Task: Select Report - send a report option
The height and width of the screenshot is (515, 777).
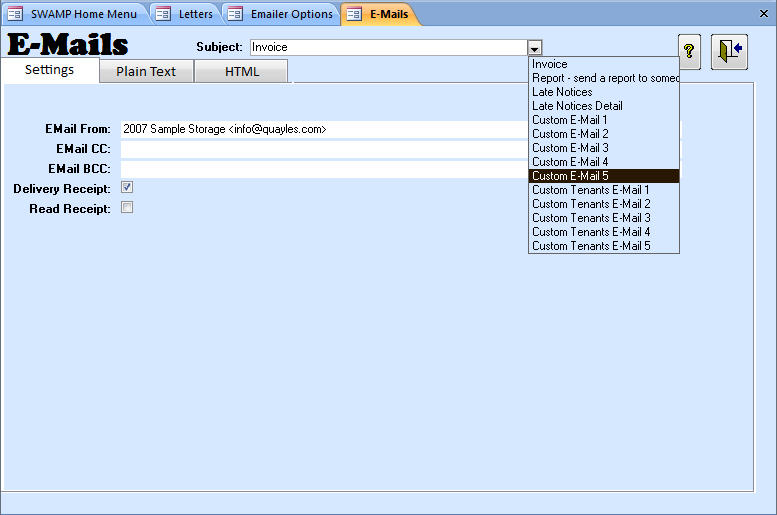Action: point(604,78)
